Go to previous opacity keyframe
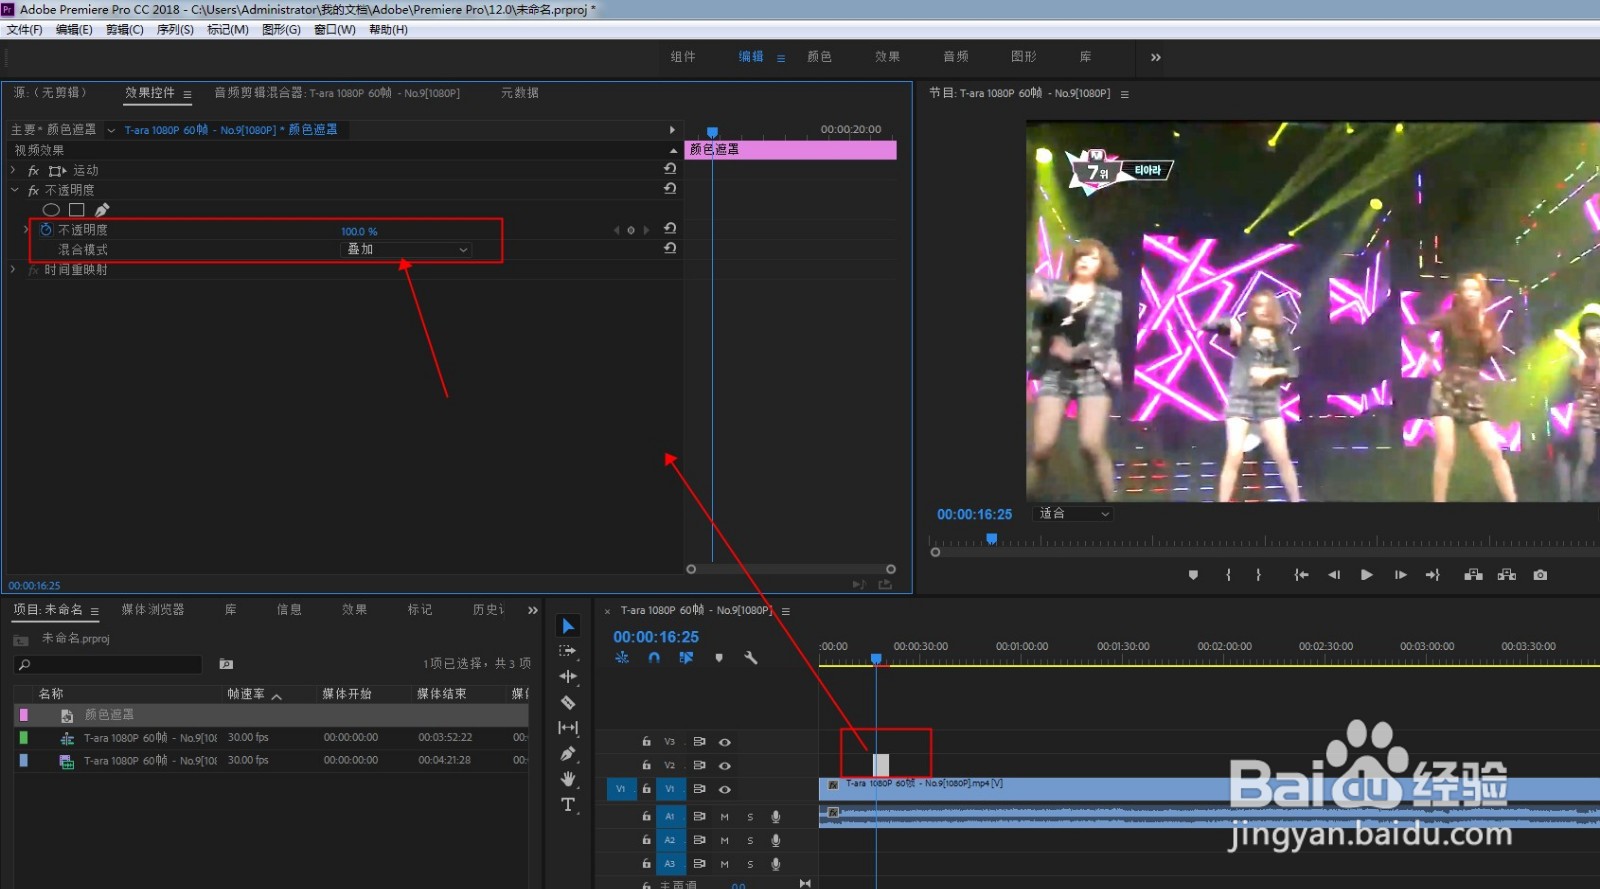This screenshot has height=889, width=1600. (x=617, y=230)
